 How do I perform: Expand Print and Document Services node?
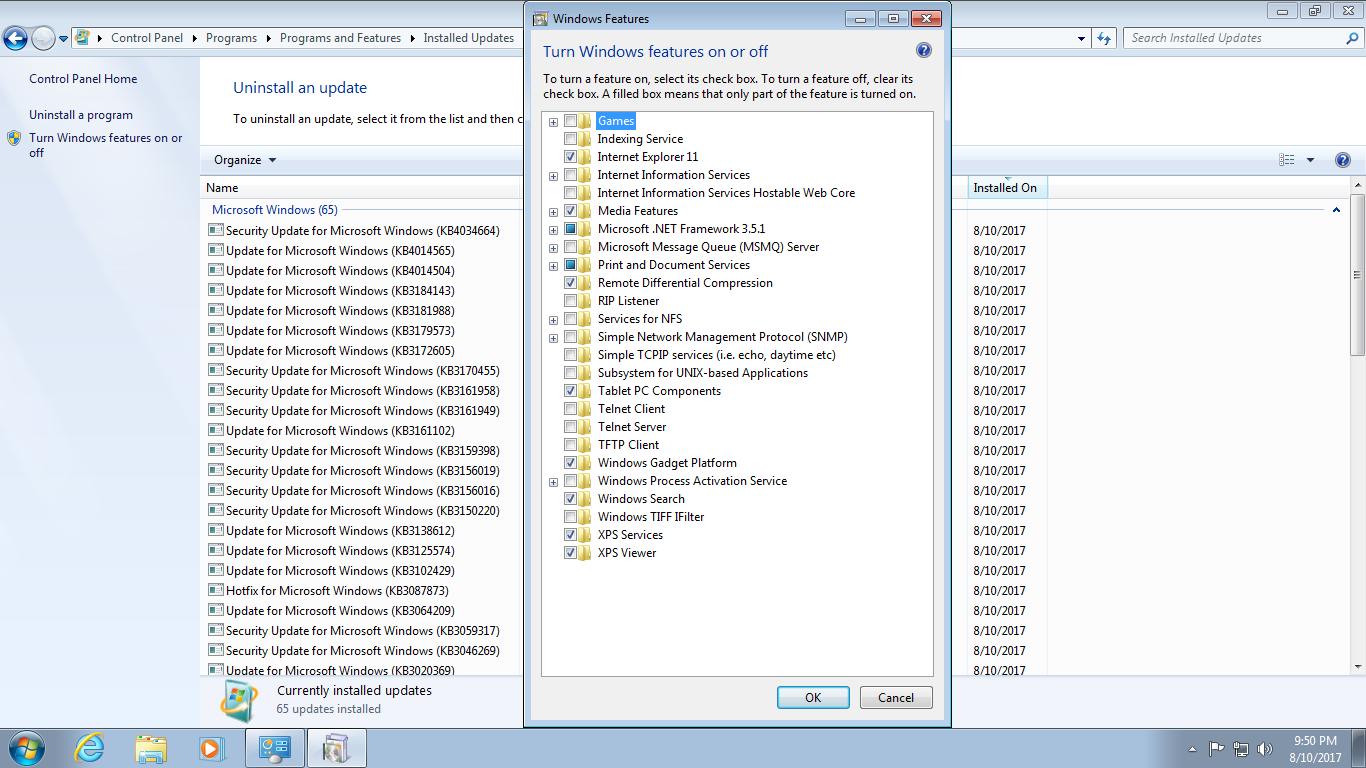pos(553,266)
